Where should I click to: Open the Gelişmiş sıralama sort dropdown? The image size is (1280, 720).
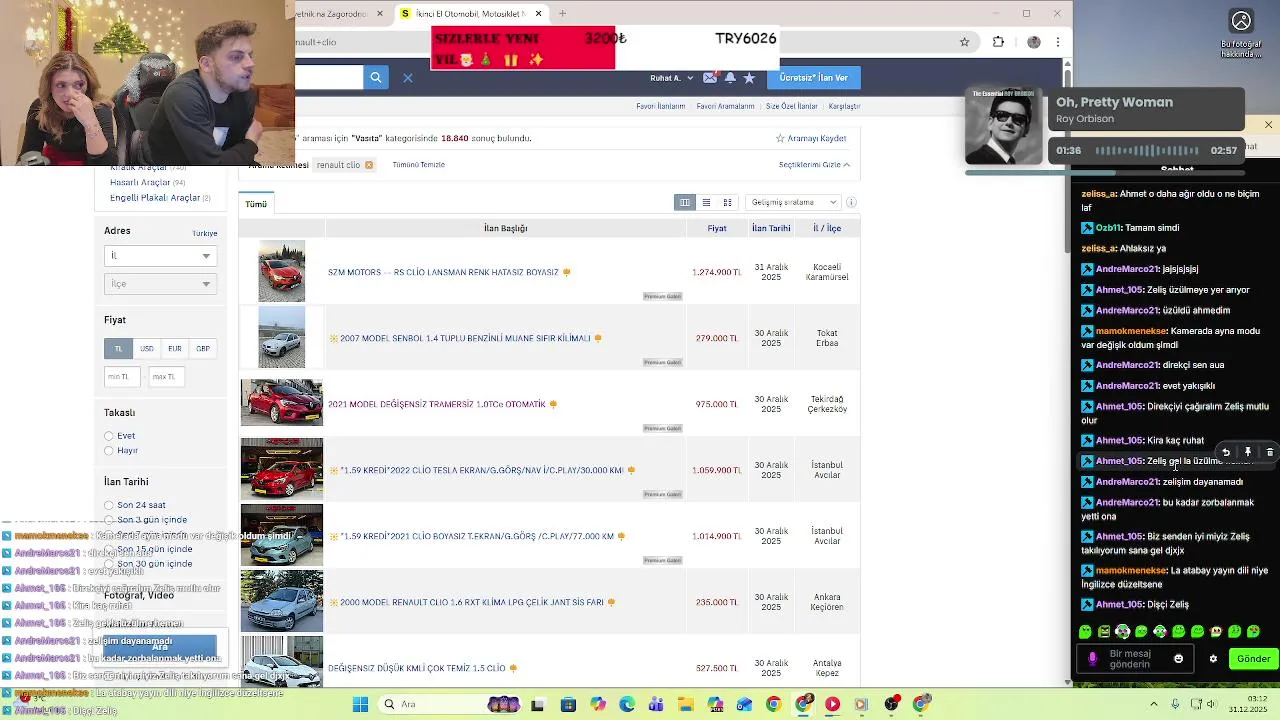(794, 202)
